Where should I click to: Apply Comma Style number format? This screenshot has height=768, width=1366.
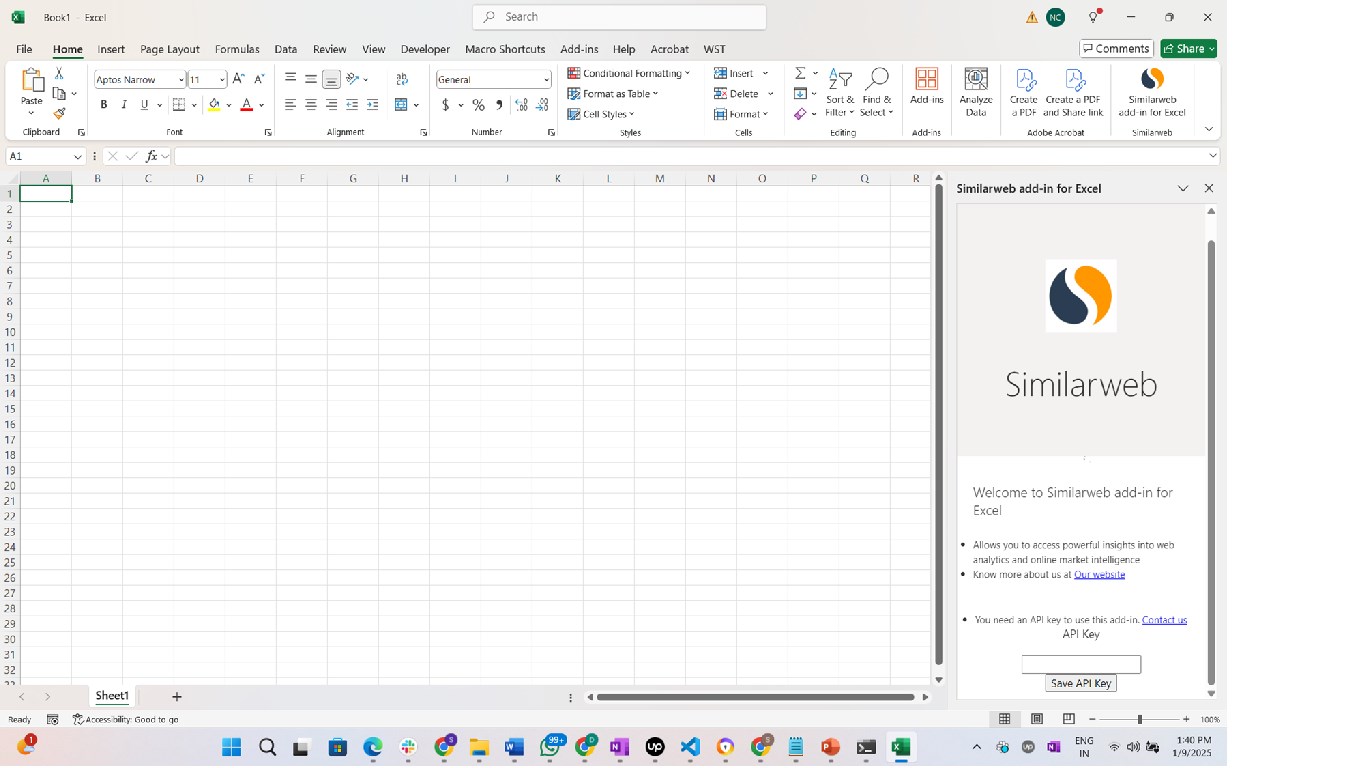(x=499, y=105)
